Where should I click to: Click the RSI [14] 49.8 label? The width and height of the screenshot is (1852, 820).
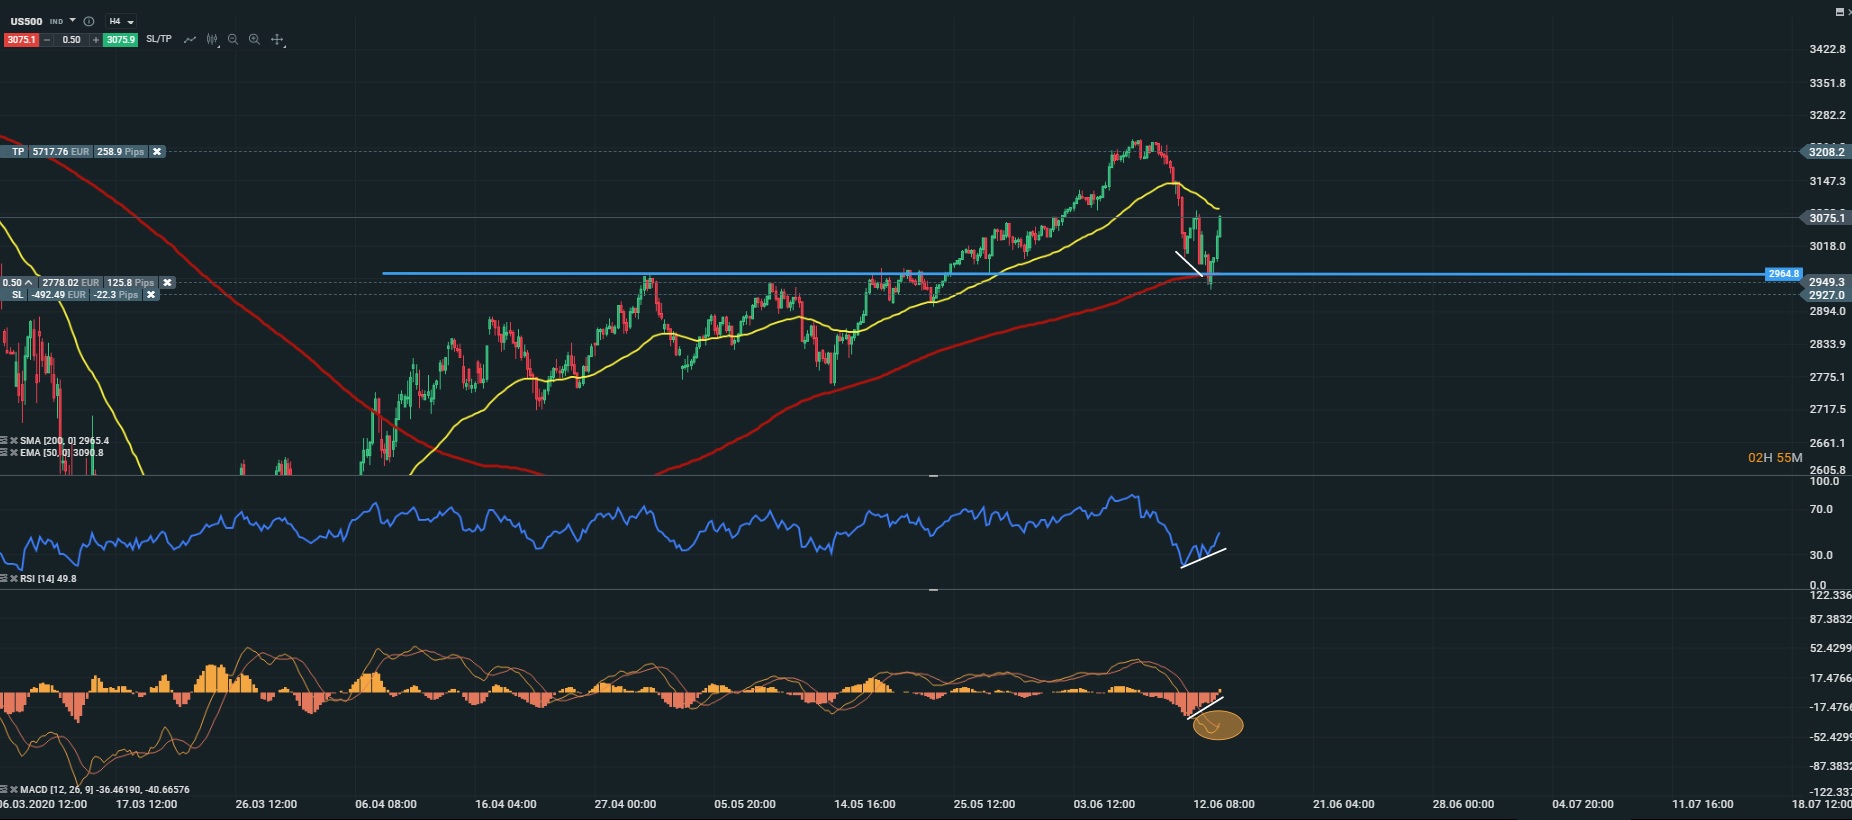[48, 579]
